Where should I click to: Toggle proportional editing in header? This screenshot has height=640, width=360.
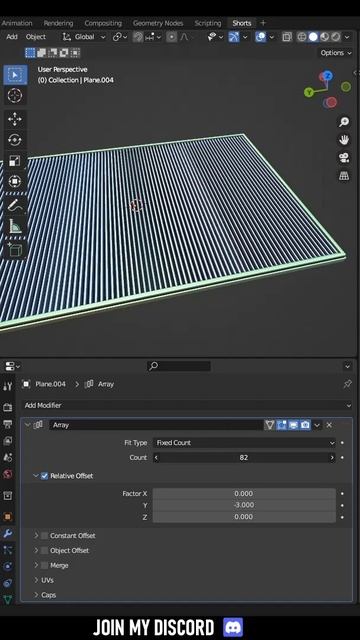pyautogui.click(x=172, y=37)
